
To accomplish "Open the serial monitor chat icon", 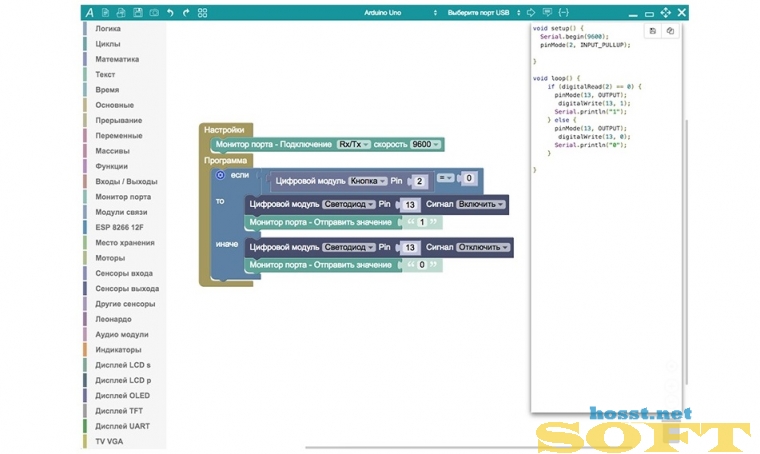I will 547,13.
